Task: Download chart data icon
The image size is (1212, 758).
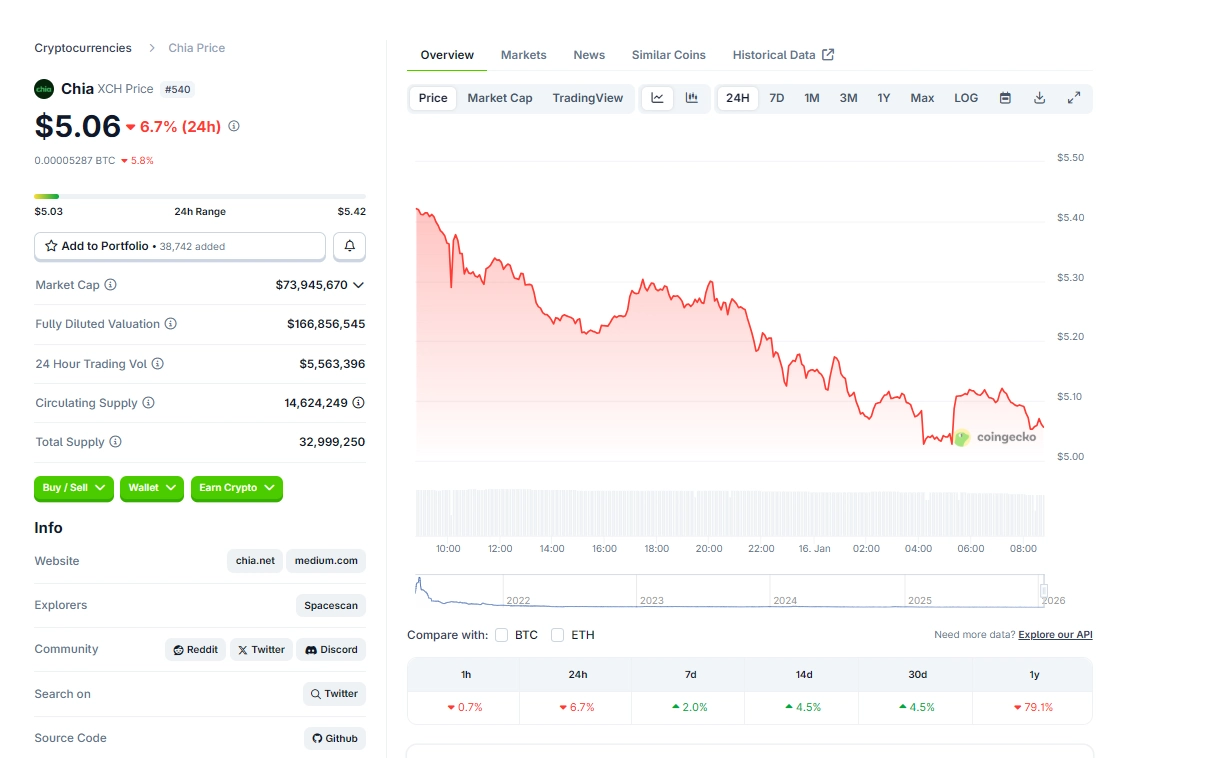Action: (x=1039, y=98)
